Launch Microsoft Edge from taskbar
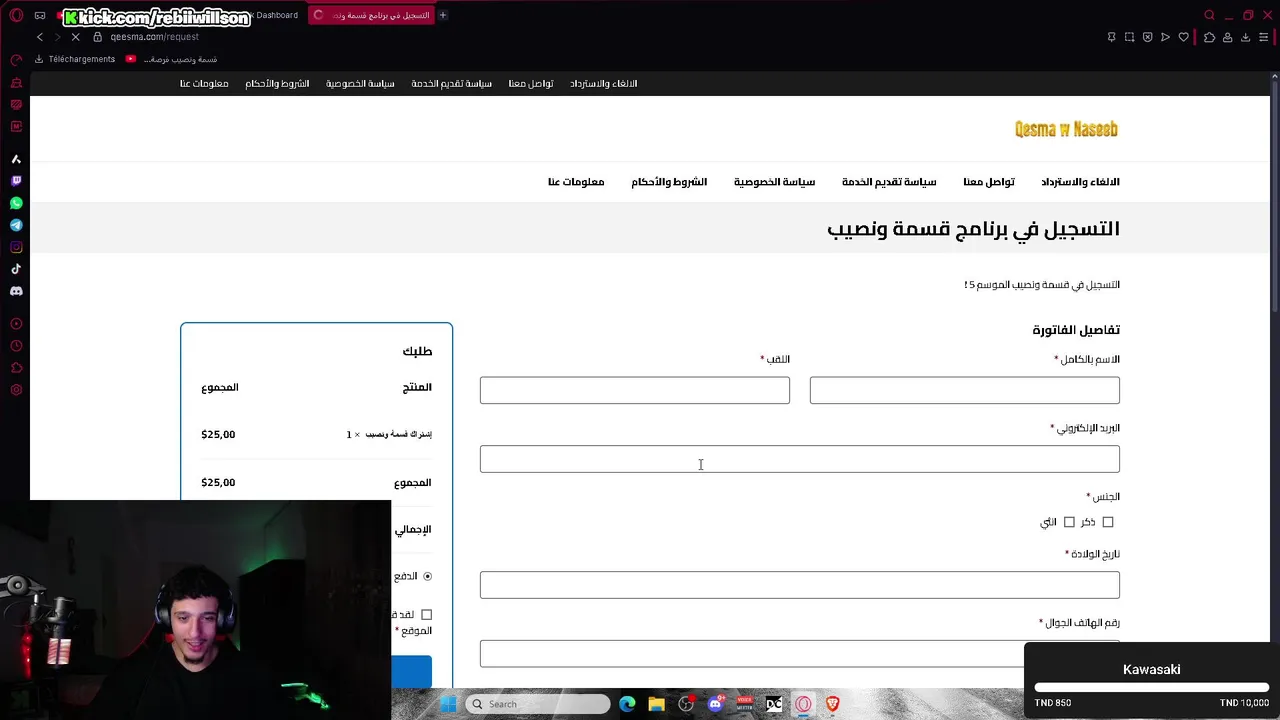Image resolution: width=1280 pixels, height=720 pixels. [627, 704]
